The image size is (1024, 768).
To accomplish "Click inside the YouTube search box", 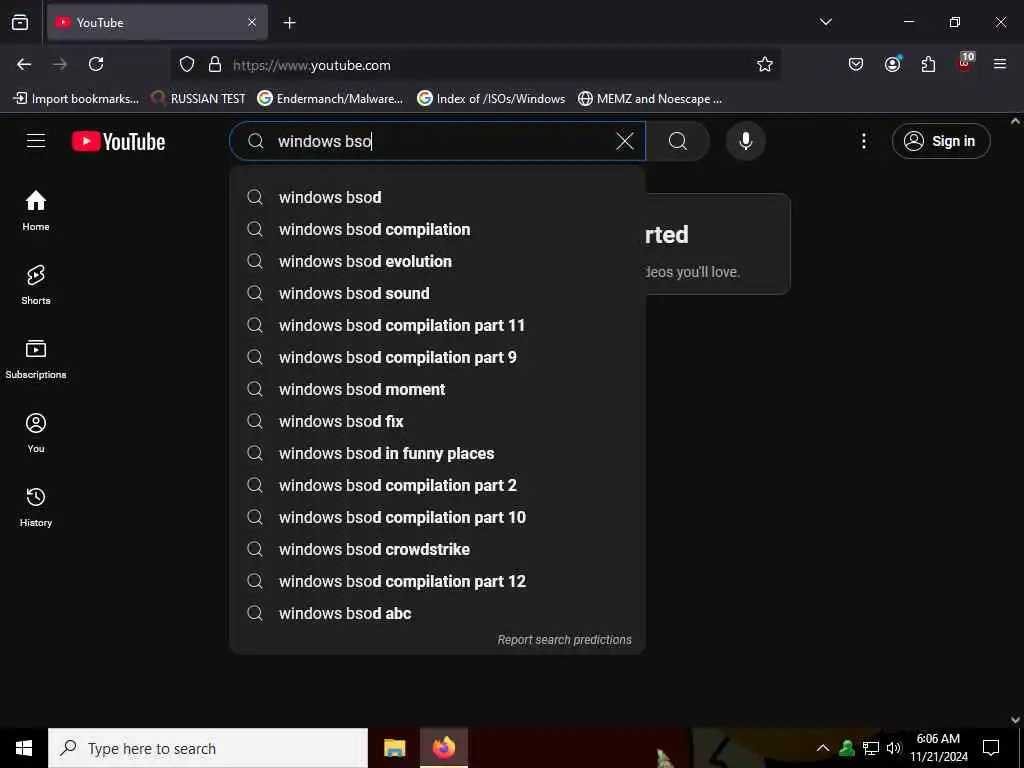I will coord(438,141).
